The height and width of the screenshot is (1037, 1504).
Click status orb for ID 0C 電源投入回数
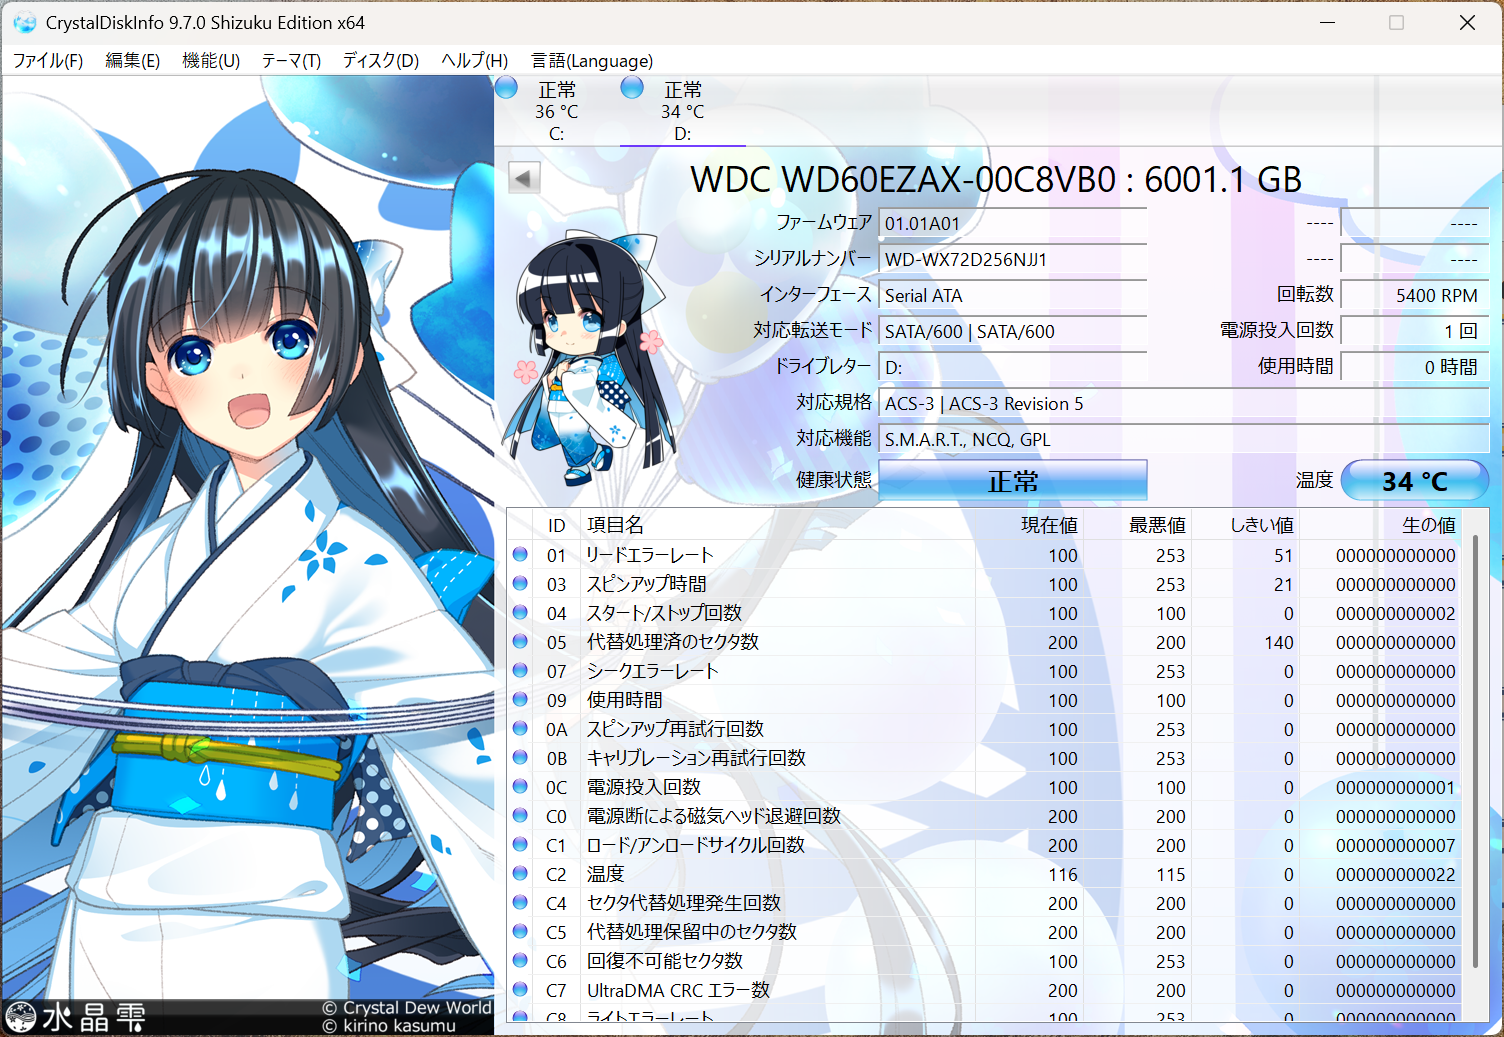(520, 786)
